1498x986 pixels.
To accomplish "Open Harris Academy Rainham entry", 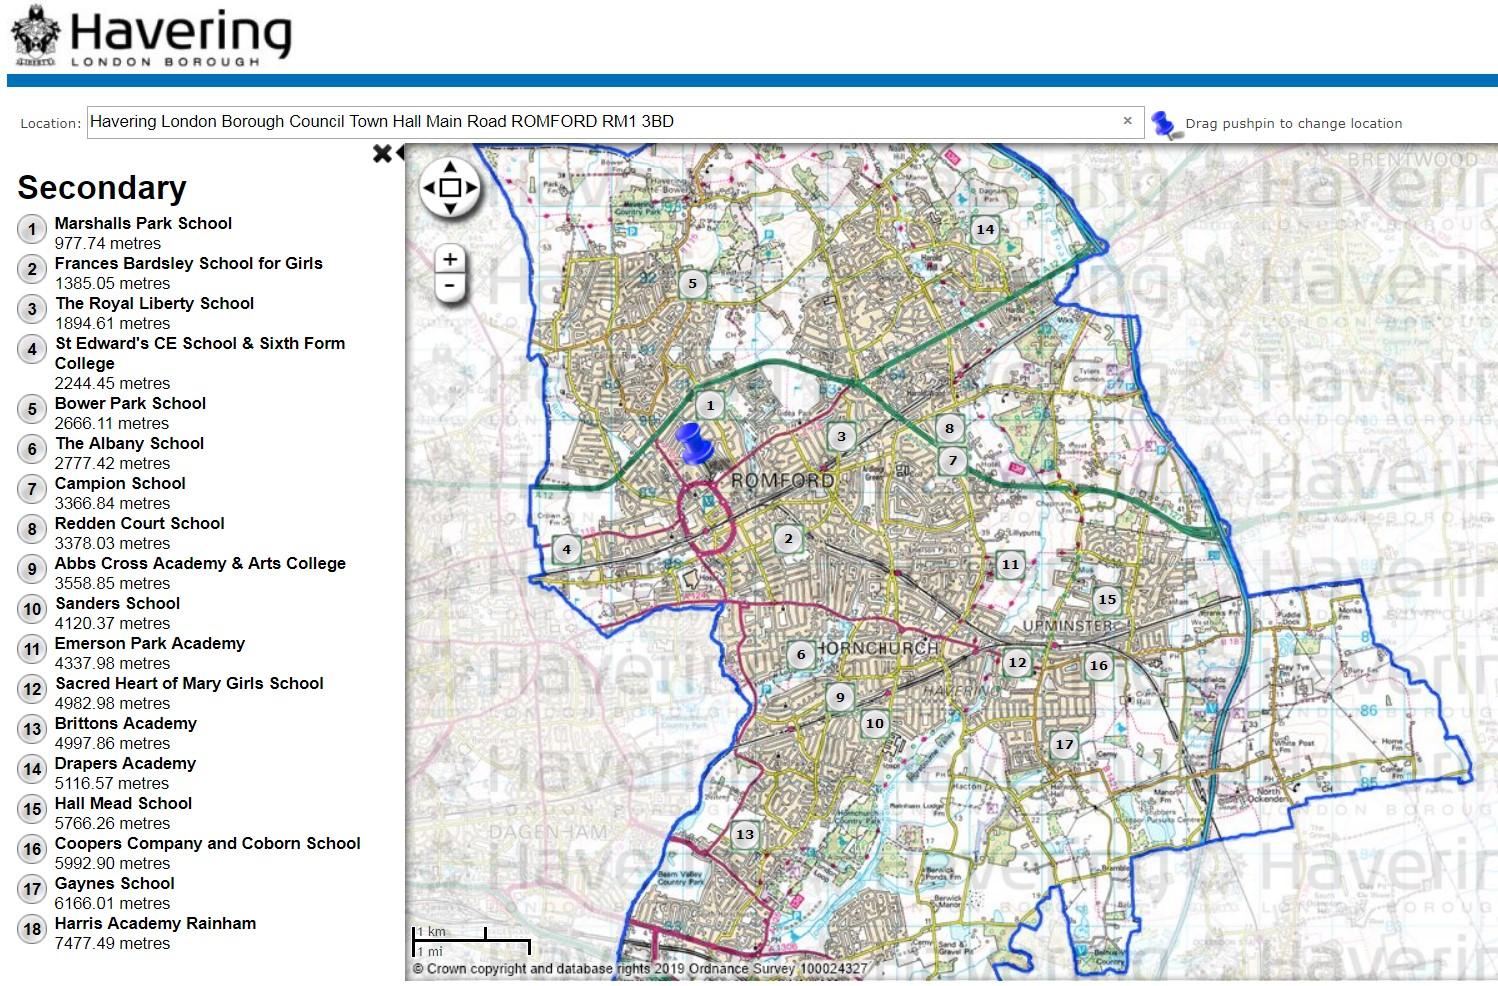I will (155, 923).
